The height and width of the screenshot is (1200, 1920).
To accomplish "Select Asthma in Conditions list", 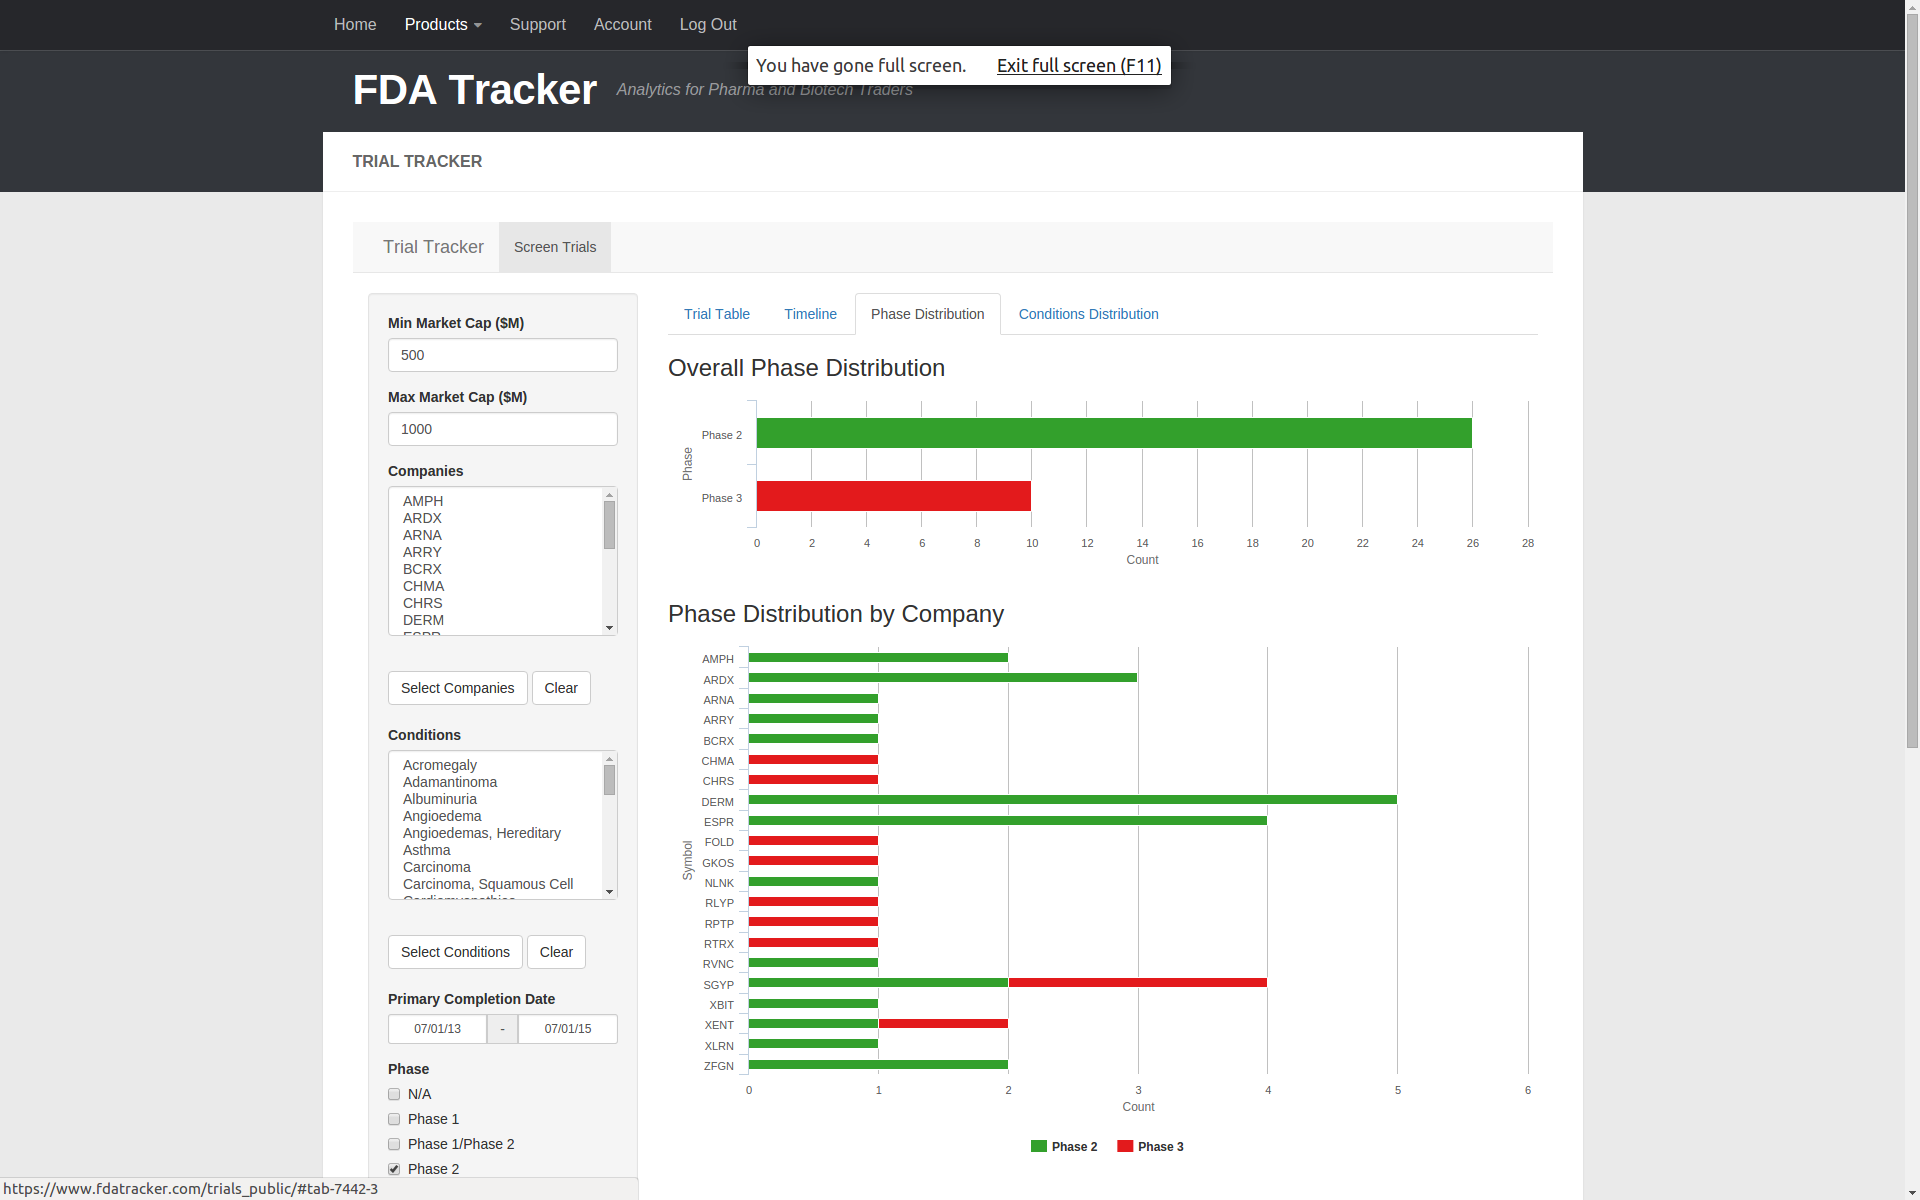I will pos(426,850).
